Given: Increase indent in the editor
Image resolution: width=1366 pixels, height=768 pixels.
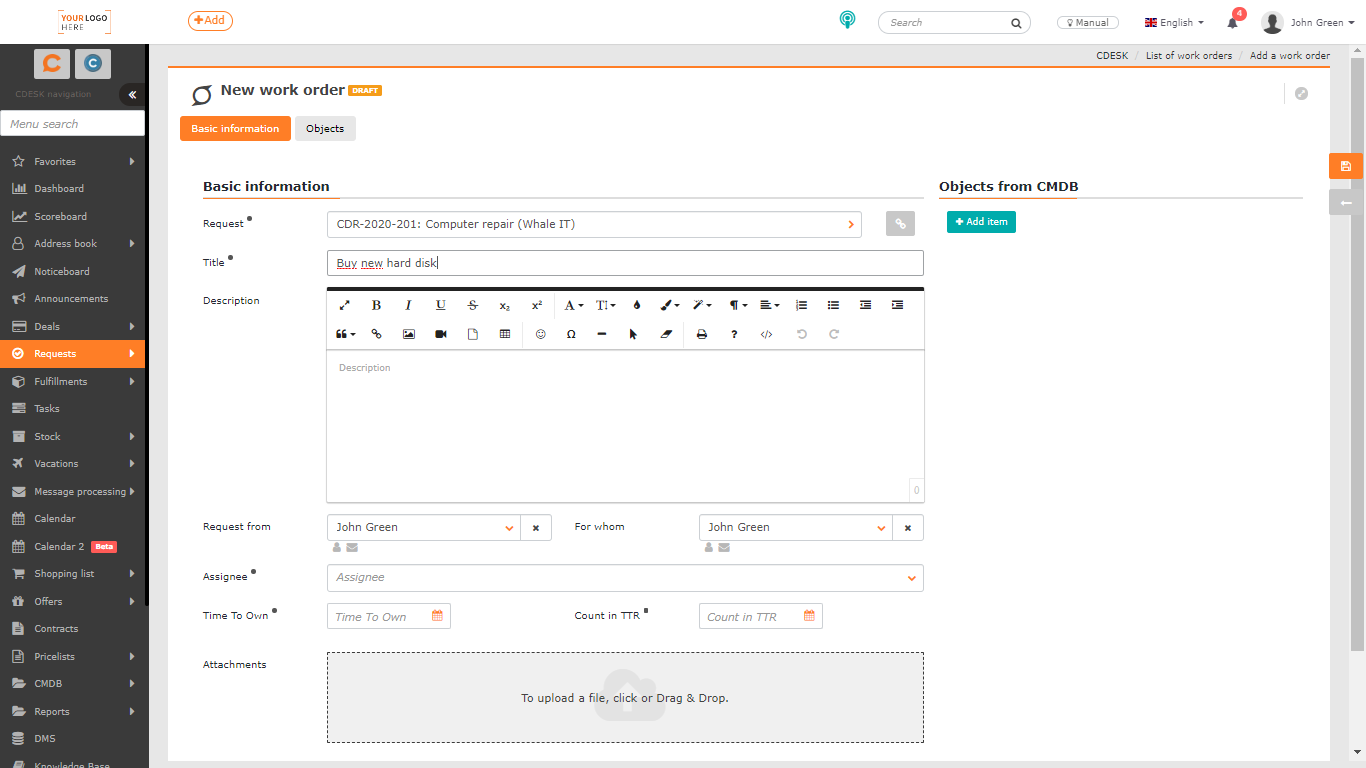Looking at the screenshot, I should point(897,305).
